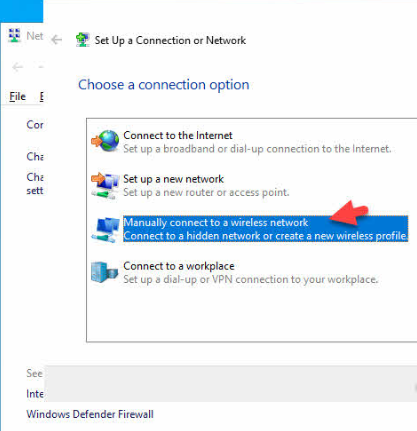The height and width of the screenshot is (431, 417).
Task: Click the Cor... link in the left pane
Action: pos(35,125)
